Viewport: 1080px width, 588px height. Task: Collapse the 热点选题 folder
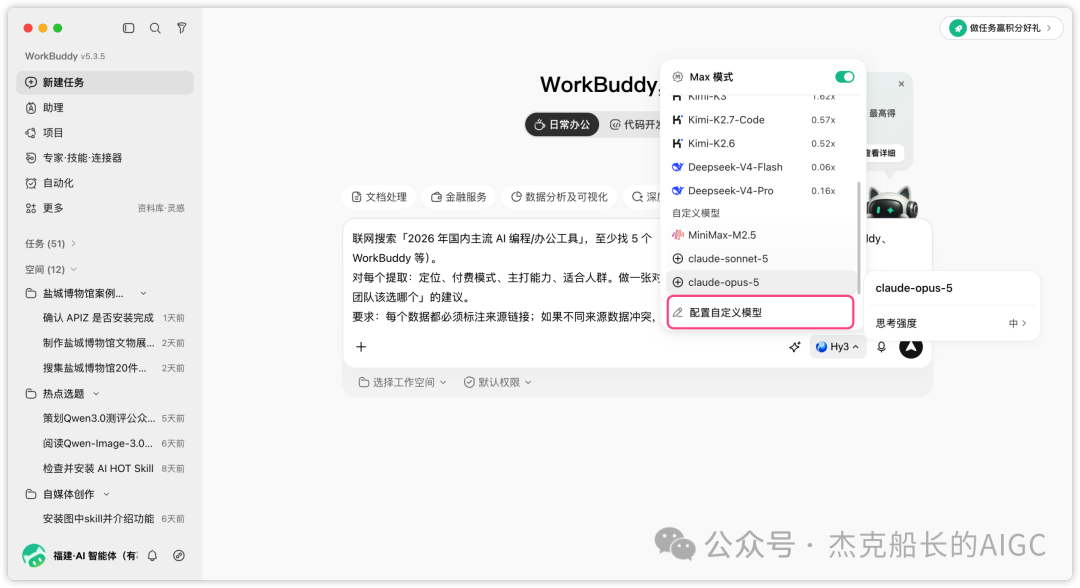pyautogui.click(x=96, y=394)
